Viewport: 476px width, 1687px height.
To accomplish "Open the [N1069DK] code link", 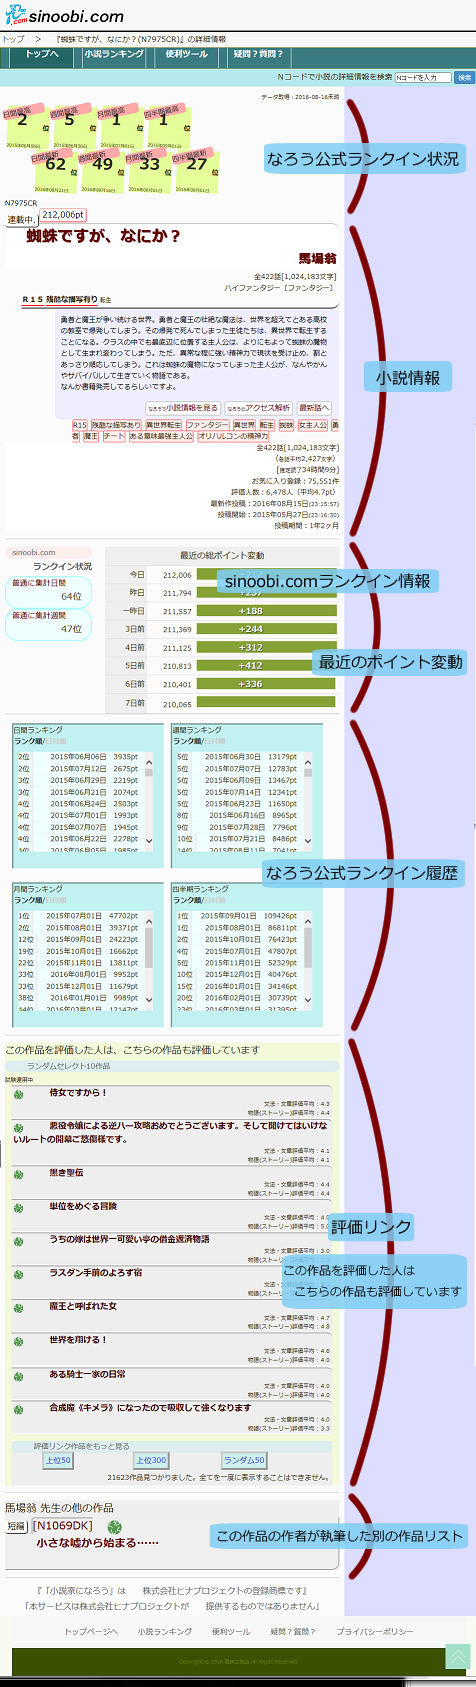I will click(62, 1526).
